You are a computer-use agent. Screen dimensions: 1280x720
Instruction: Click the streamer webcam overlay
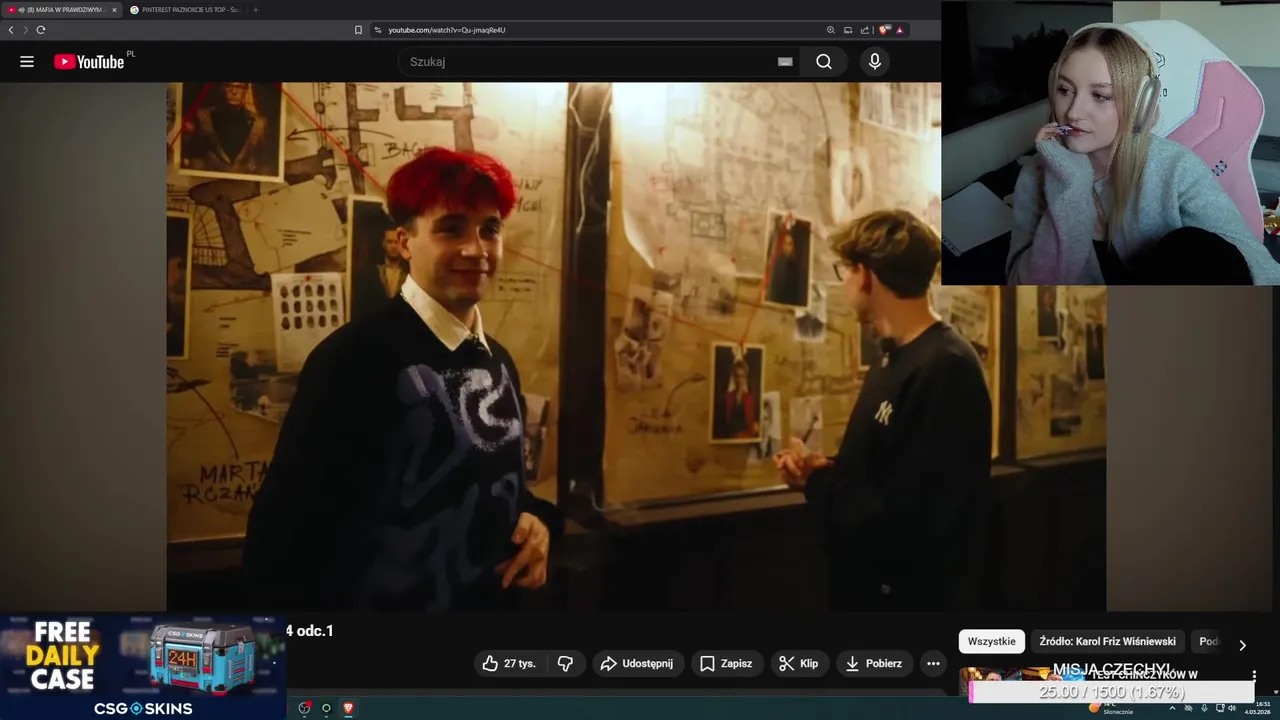1110,143
